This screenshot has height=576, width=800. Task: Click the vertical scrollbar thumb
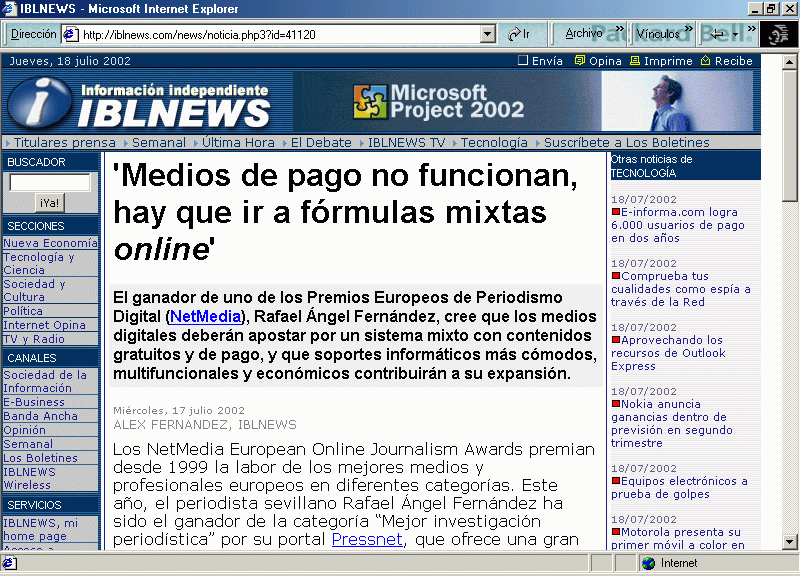click(789, 136)
